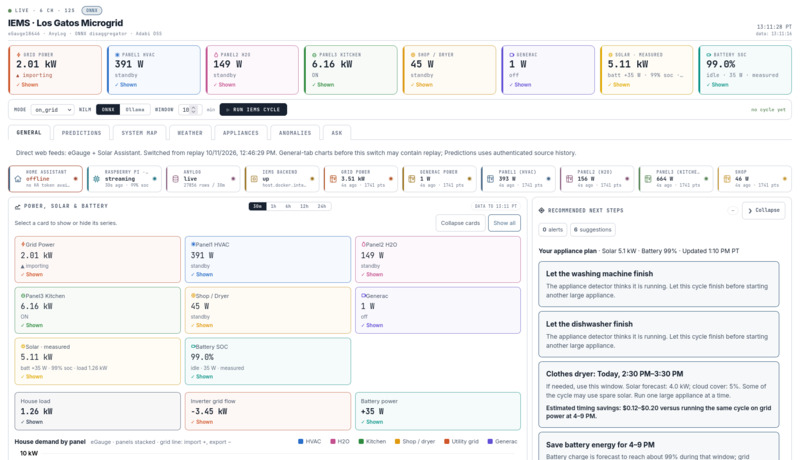Viewport: 806px width, 460px height.
Task: Click the lightning icon in the lower Grid Power card
Action: tap(23, 245)
